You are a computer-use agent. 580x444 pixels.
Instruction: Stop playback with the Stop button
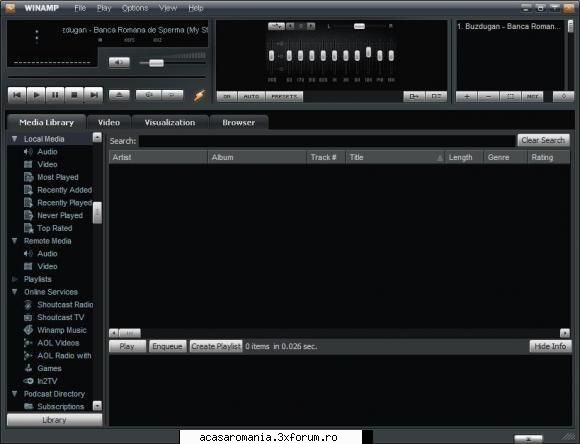(74, 95)
